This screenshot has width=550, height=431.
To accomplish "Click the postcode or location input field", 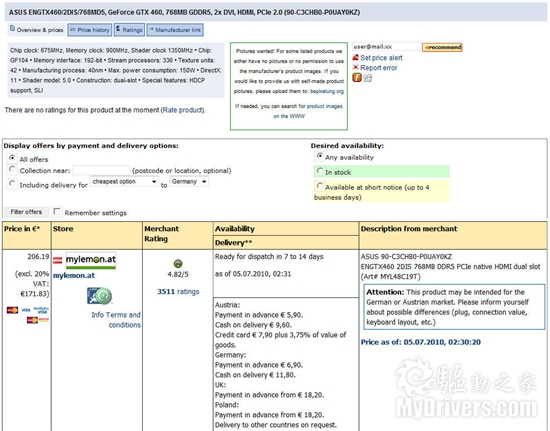I will 101,170.
